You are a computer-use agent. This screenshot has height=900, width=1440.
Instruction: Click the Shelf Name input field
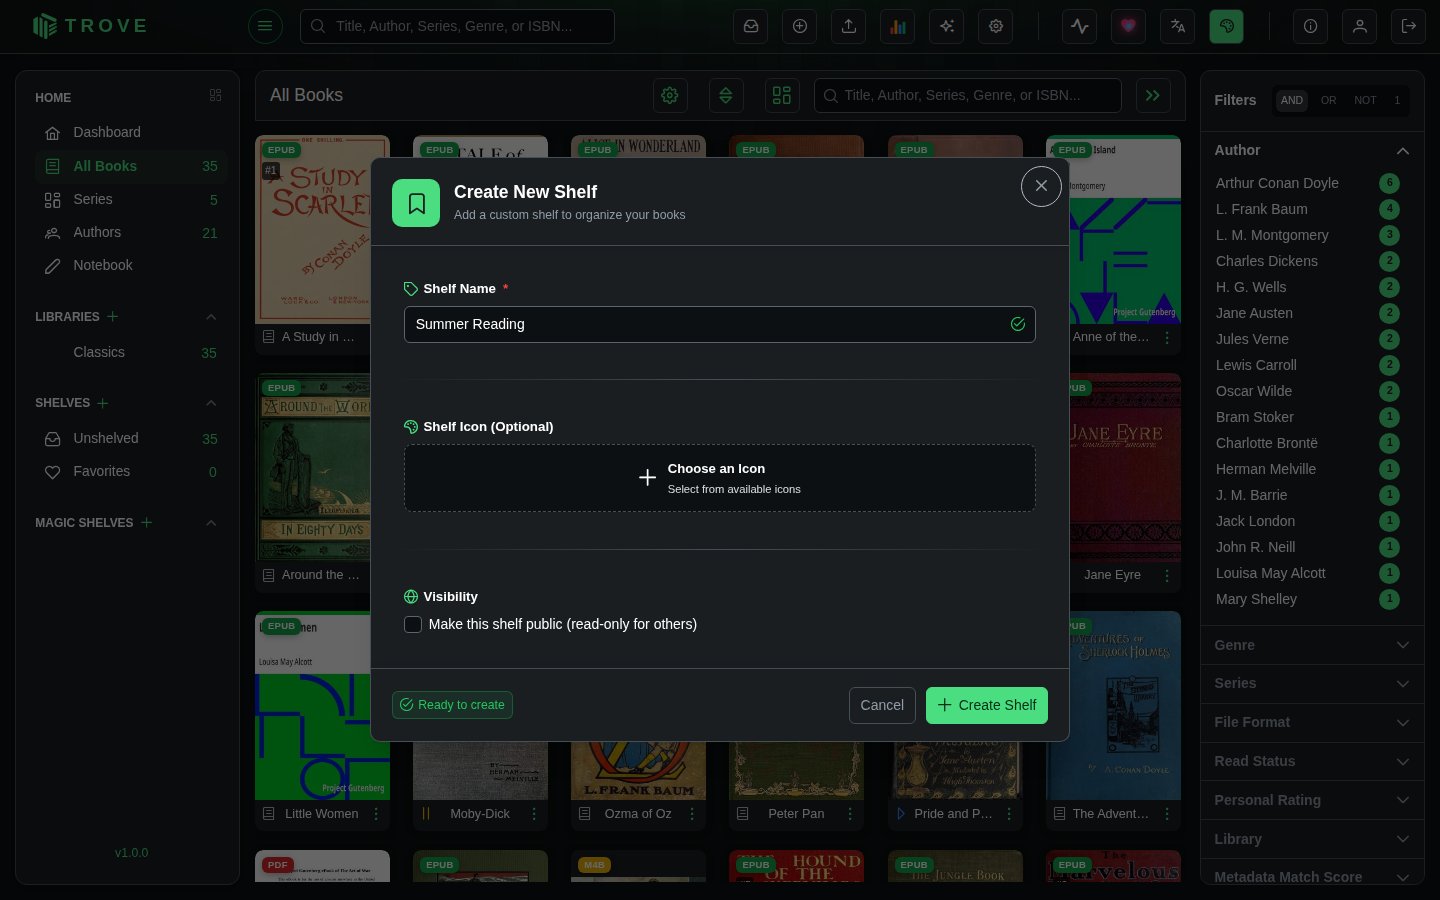click(x=720, y=324)
